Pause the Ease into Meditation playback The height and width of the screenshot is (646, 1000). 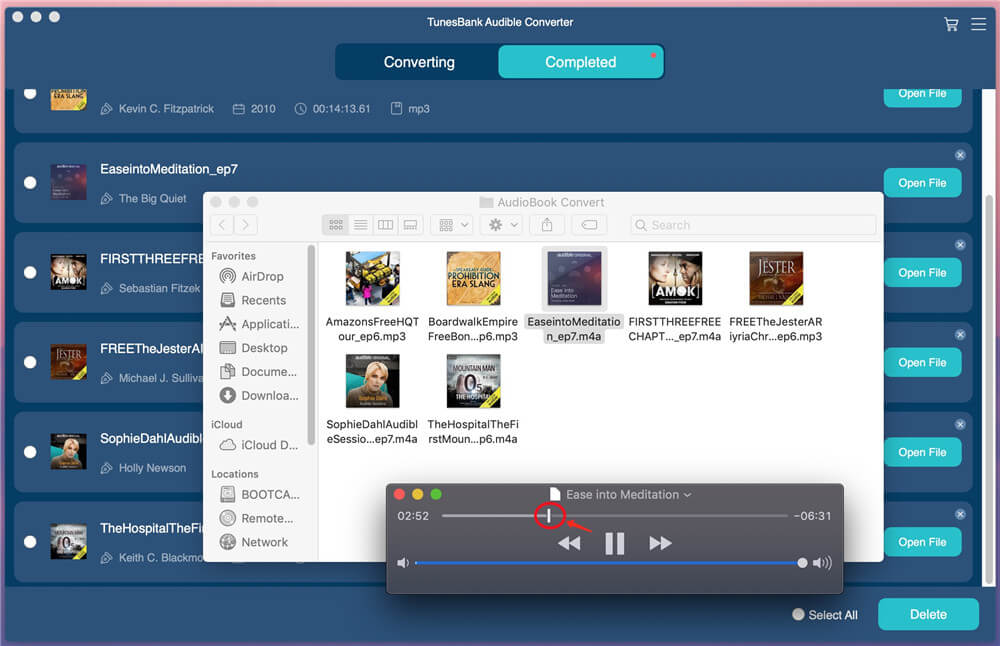(615, 543)
